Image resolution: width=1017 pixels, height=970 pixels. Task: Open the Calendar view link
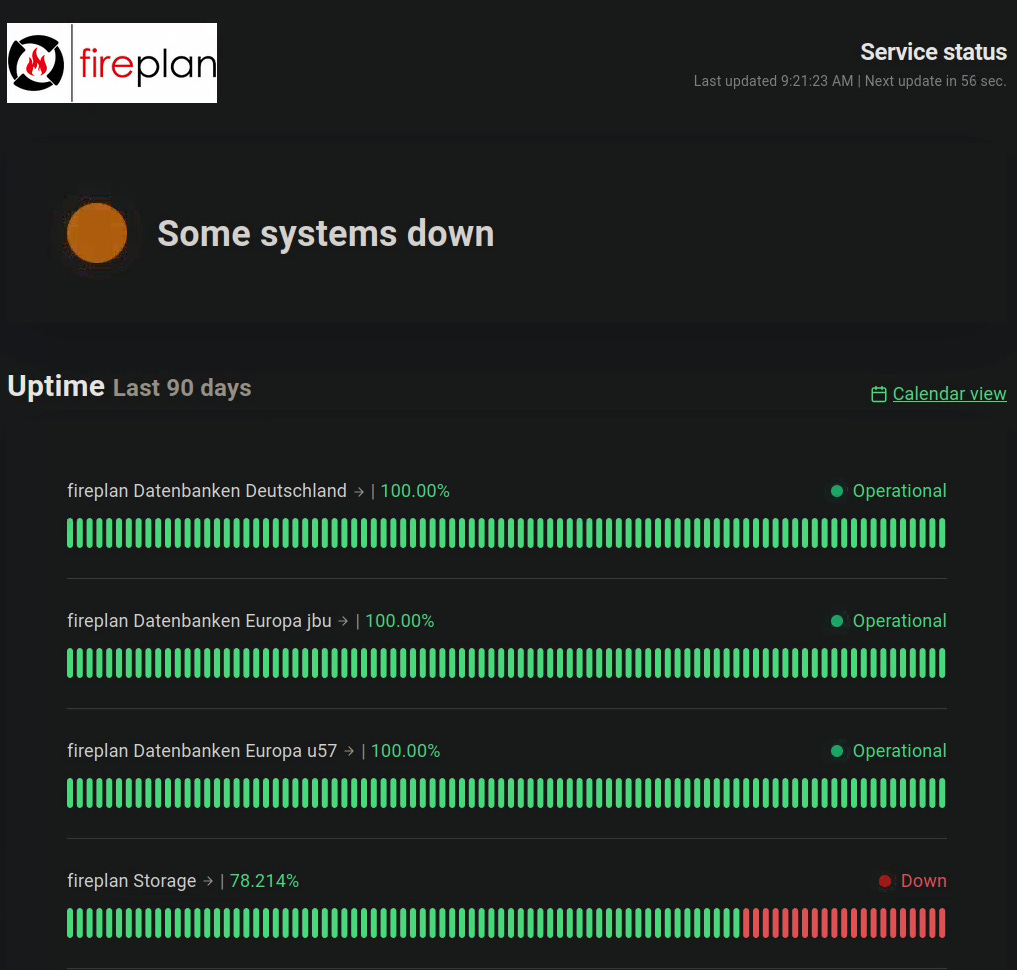point(949,394)
